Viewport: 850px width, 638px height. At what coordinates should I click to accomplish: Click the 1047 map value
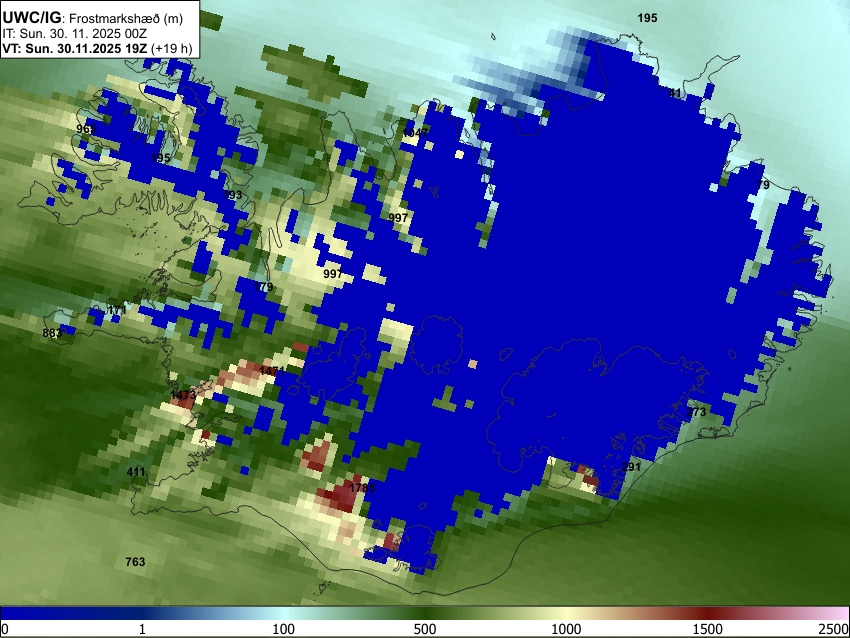[416, 132]
